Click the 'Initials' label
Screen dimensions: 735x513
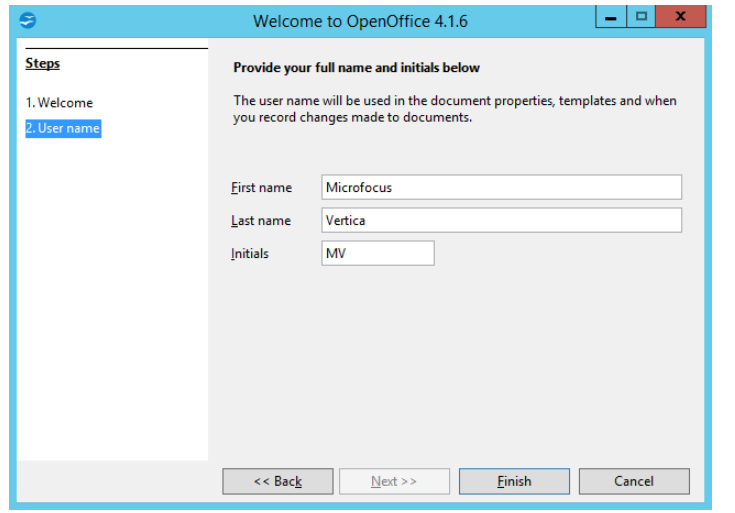249,254
